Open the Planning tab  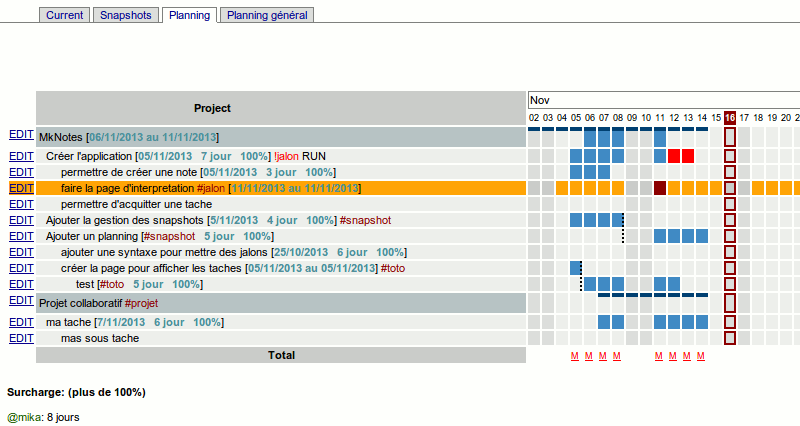pos(189,15)
